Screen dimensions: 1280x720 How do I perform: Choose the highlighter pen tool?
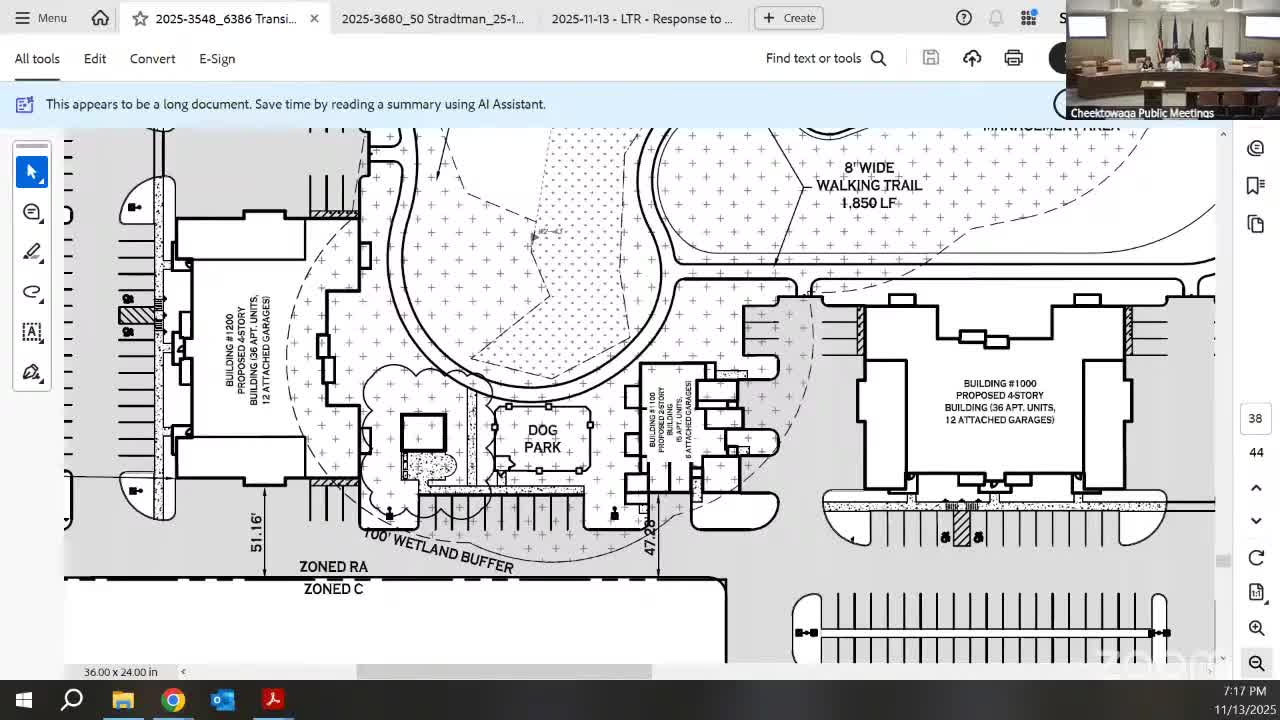click(31, 252)
